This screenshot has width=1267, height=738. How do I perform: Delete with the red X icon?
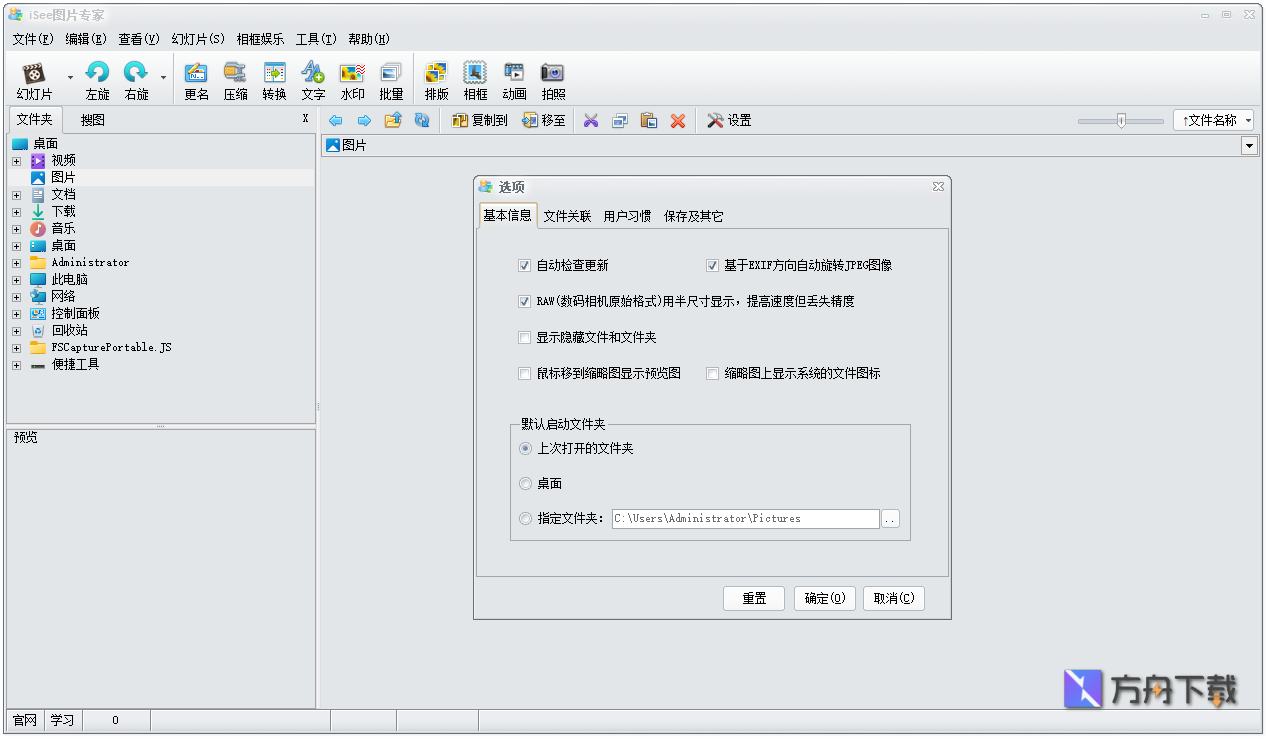click(x=678, y=120)
